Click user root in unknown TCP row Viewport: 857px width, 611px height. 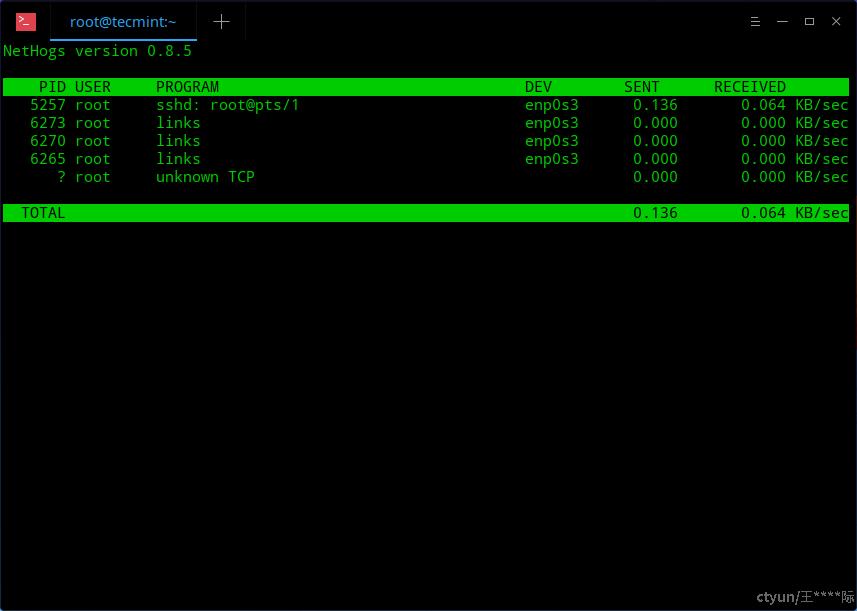pos(93,177)
